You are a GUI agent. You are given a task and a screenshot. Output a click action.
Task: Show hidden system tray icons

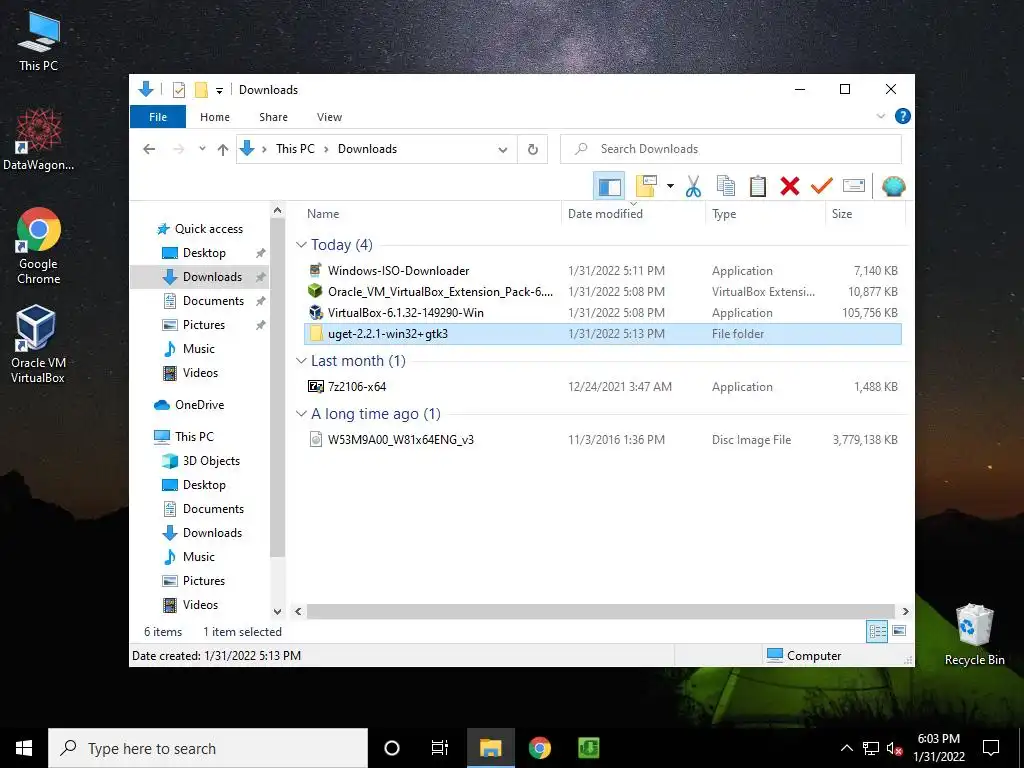846,748
